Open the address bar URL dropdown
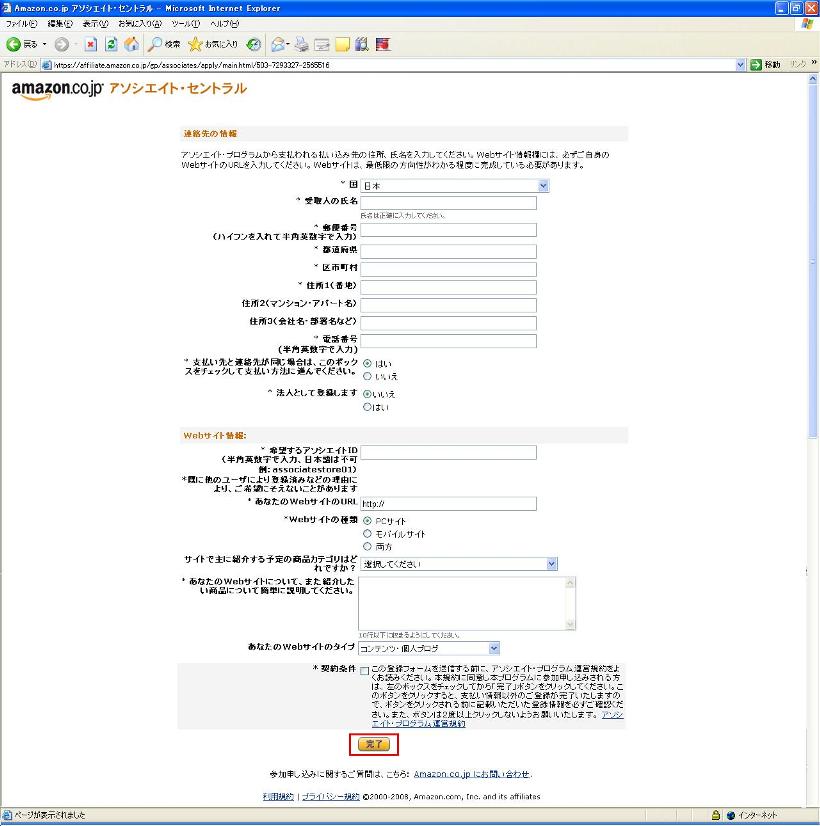Screen dimensions: 820x826 (740, 65)
